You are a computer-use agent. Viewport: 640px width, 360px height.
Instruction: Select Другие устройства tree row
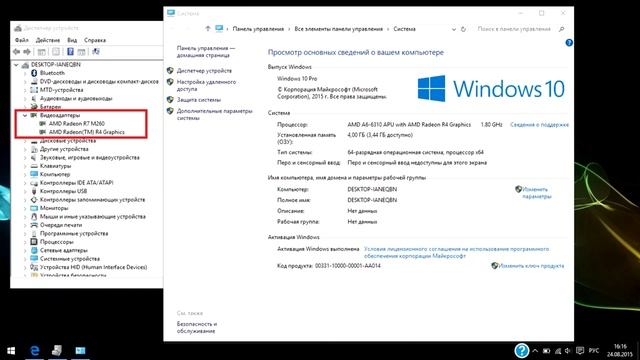click(x=64, y=149)
